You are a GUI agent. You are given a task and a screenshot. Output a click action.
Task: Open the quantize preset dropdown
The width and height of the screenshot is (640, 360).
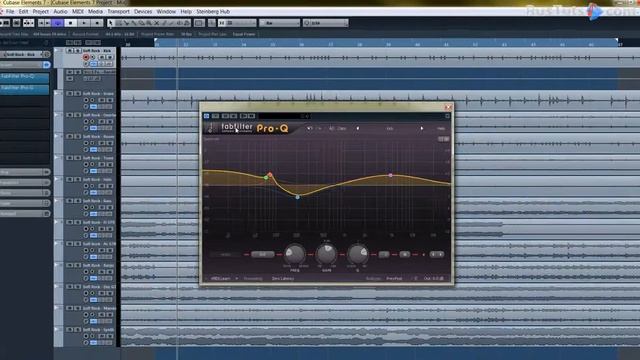(x=326, y=23)
